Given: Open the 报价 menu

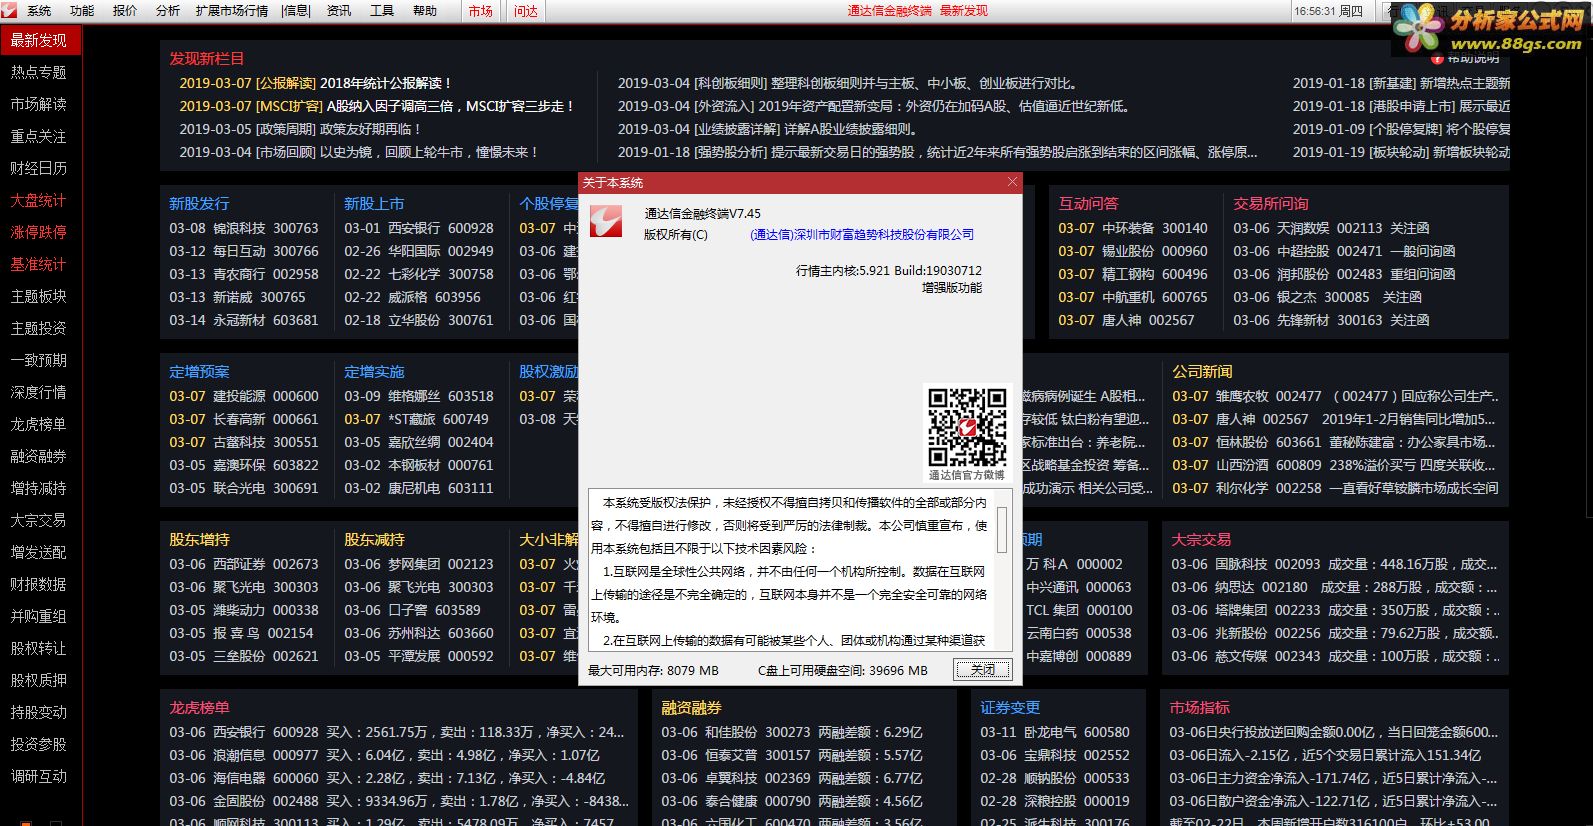Looking at the screenshot, I should pyautogui.click(x=125, y=10).
